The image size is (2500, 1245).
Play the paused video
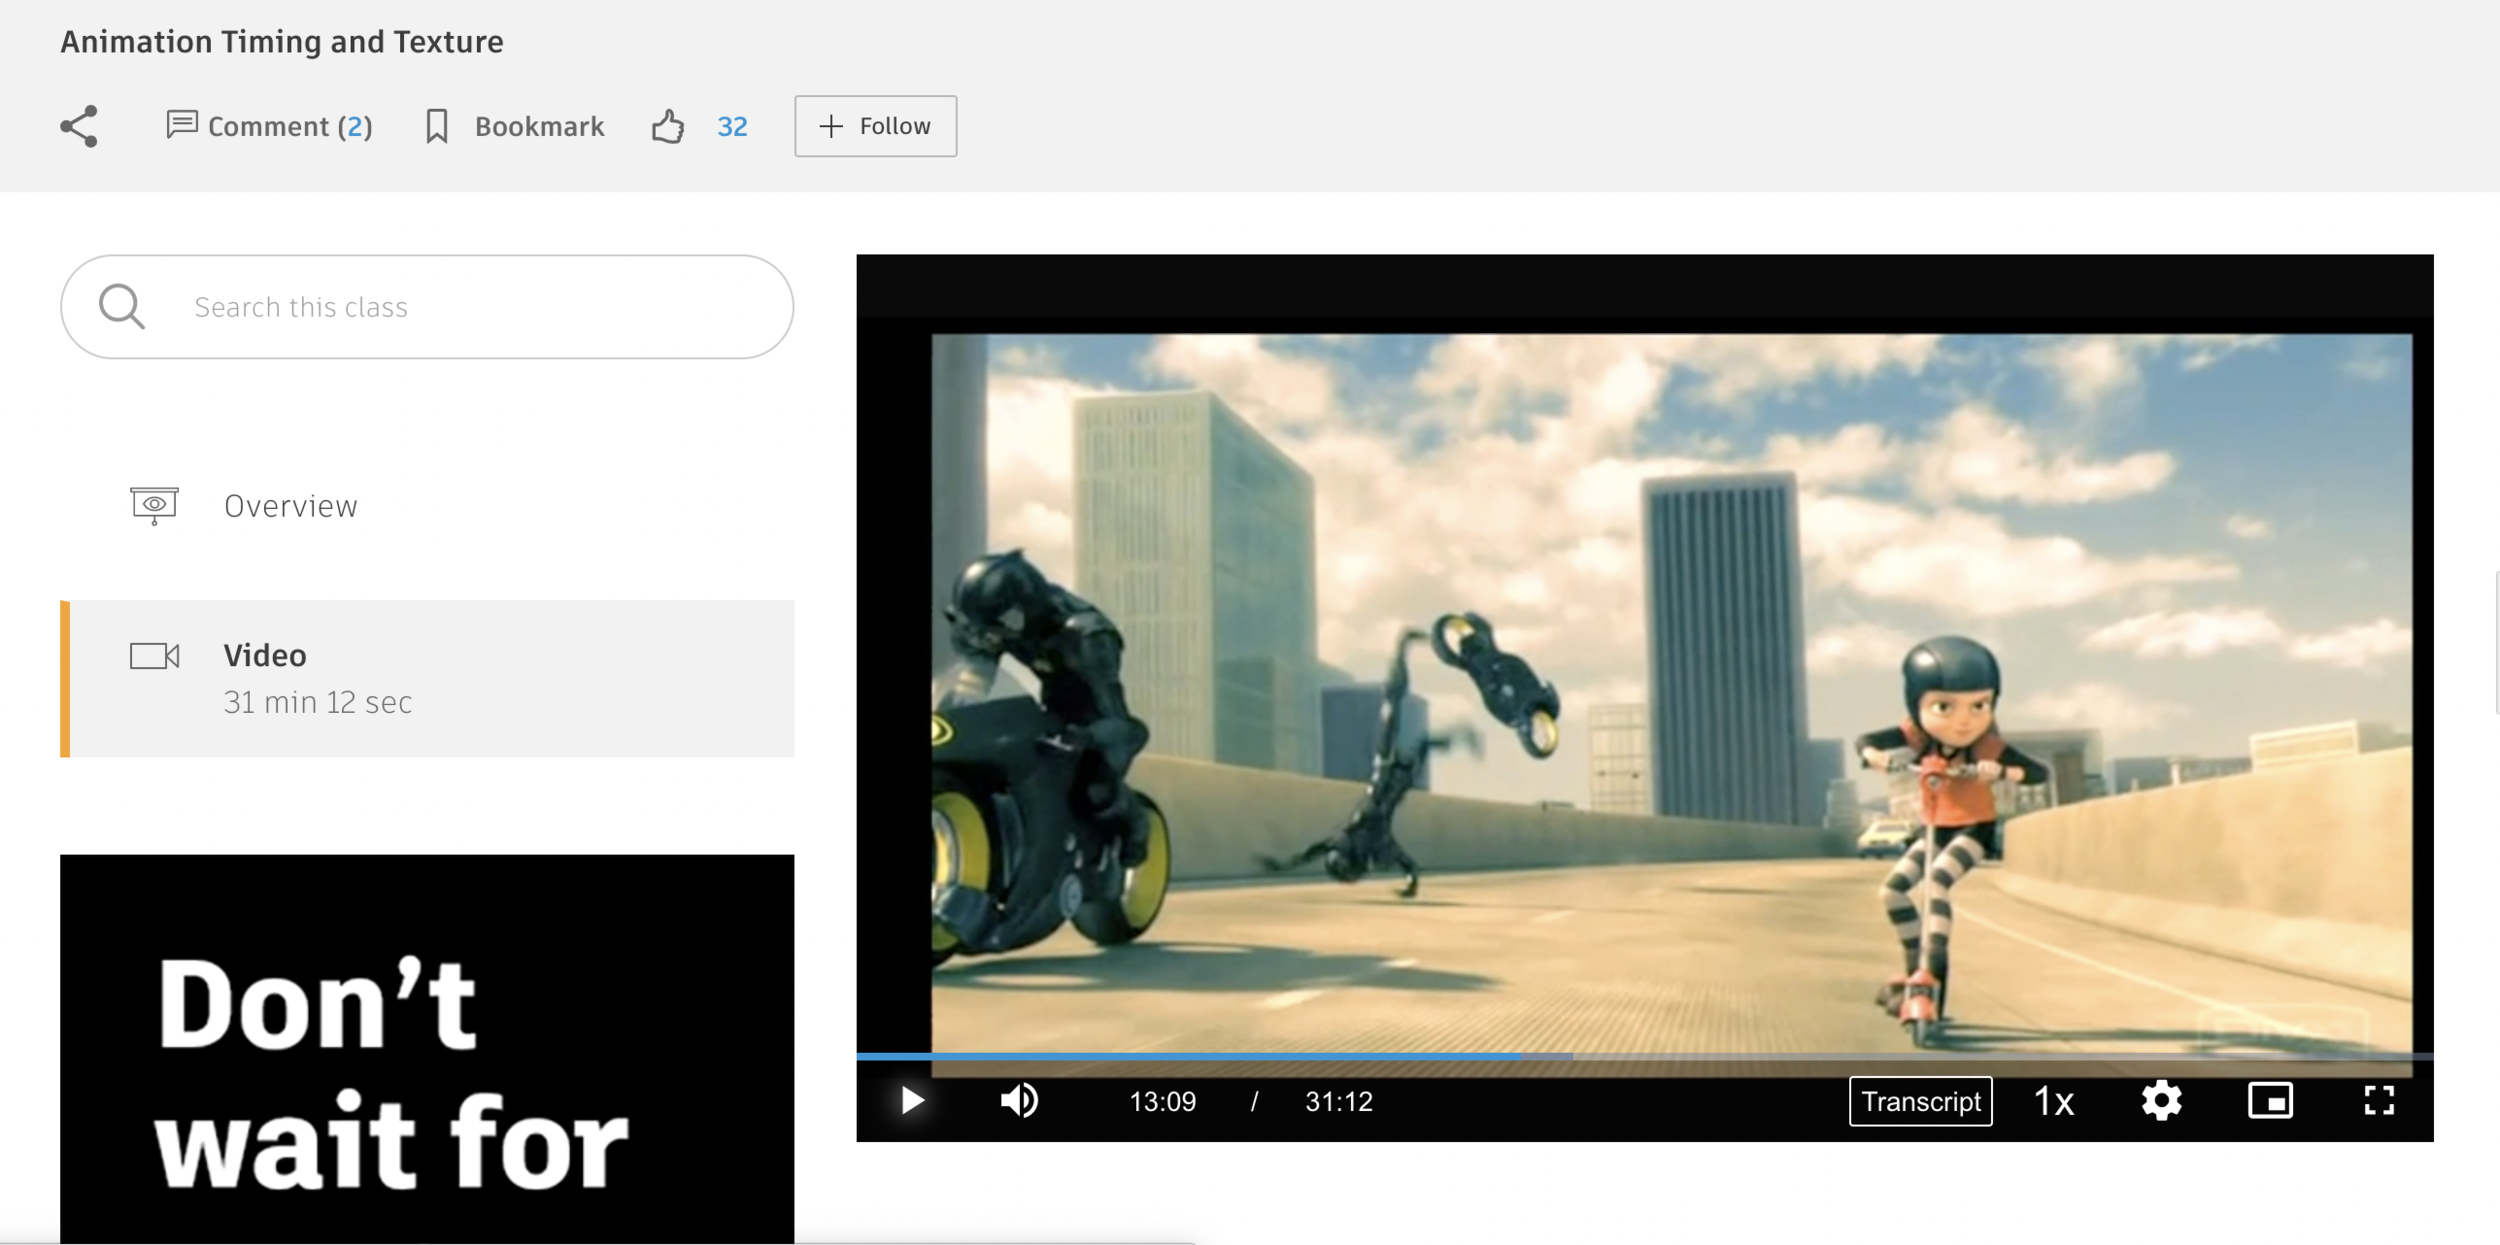pos(911,1101)
